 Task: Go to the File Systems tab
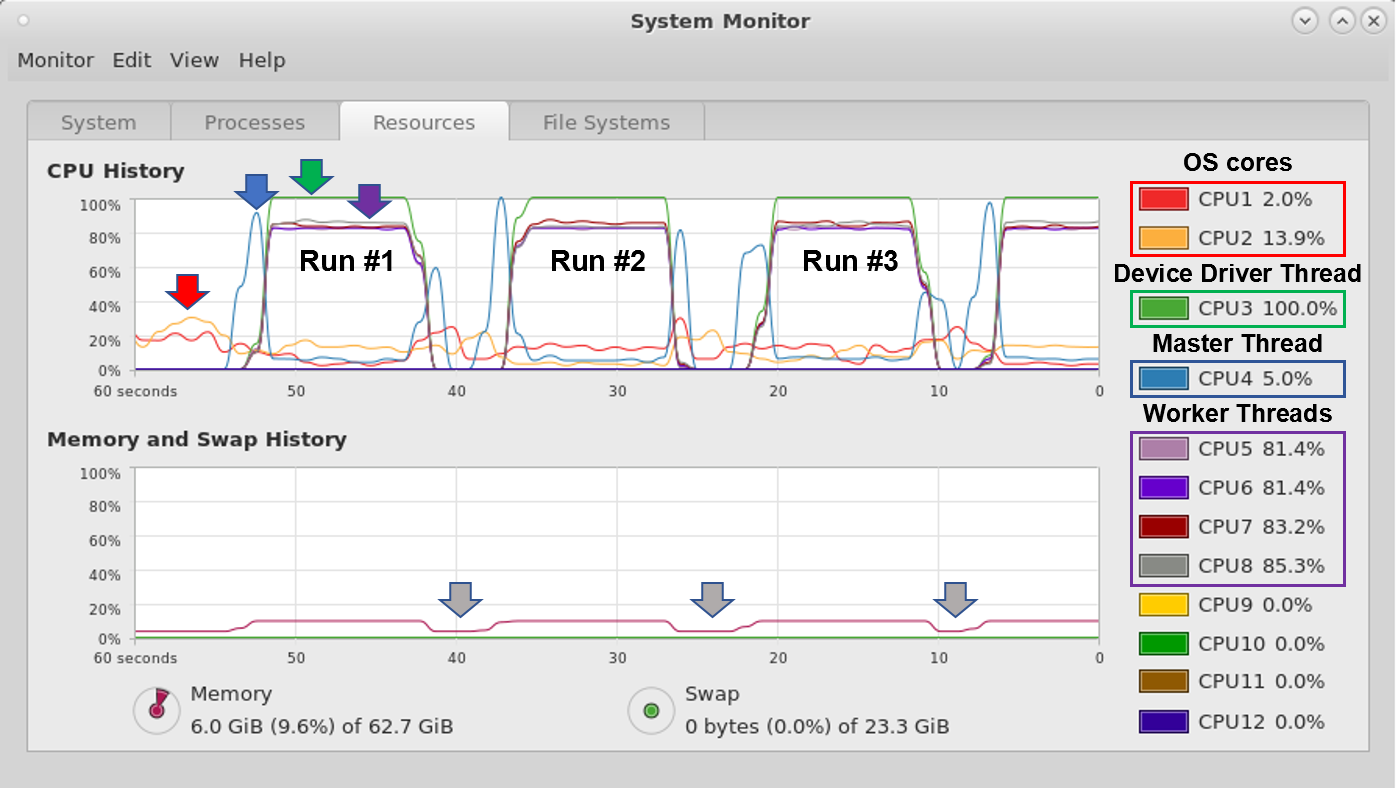pyautogui.click(x=606, y=123)
